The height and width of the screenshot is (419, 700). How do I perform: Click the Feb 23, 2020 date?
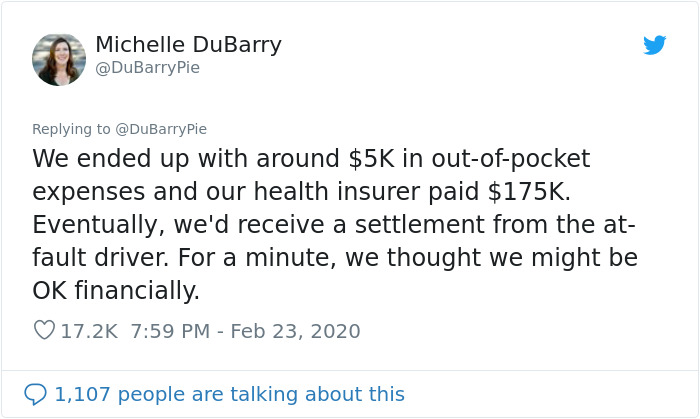pyautogui.click(x=295, y=330)
